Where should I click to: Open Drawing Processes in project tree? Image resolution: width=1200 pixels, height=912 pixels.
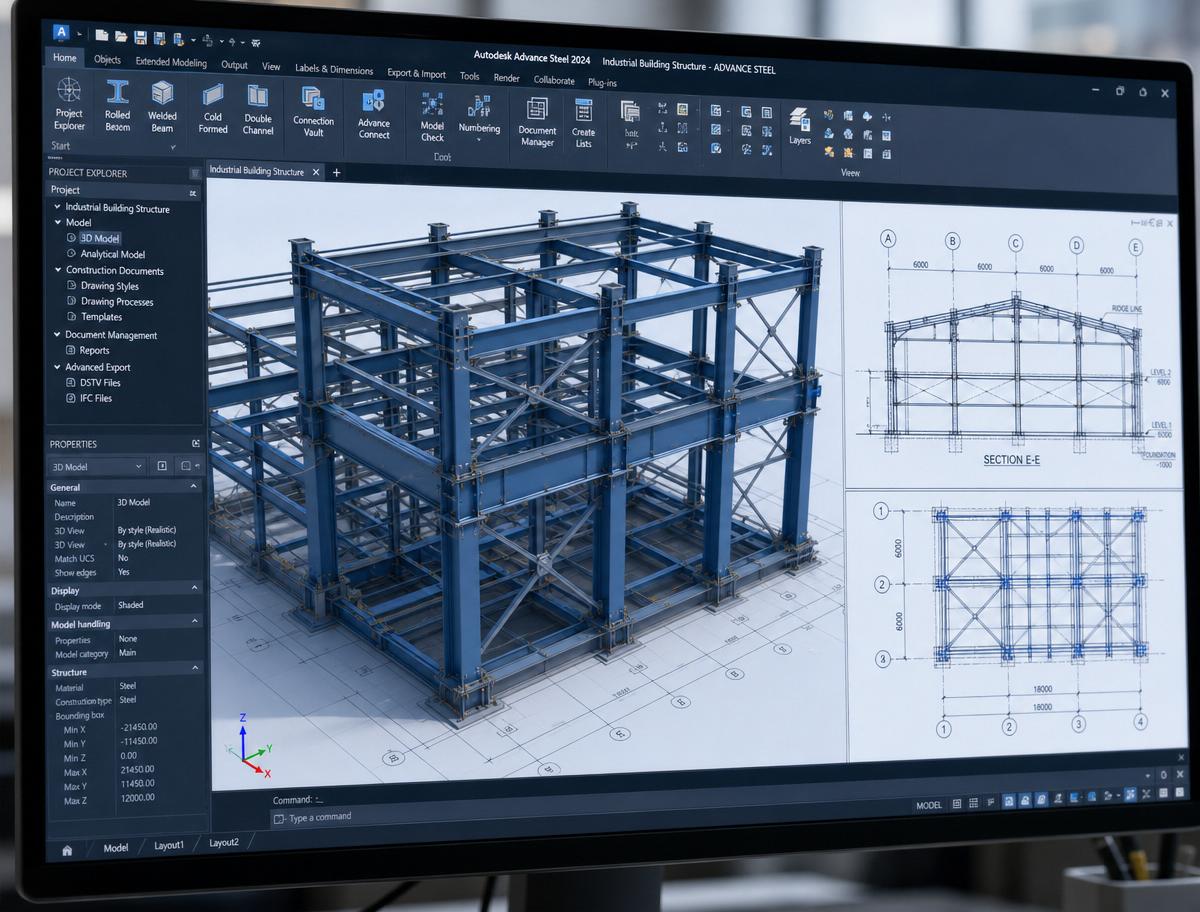click(117, 301)
